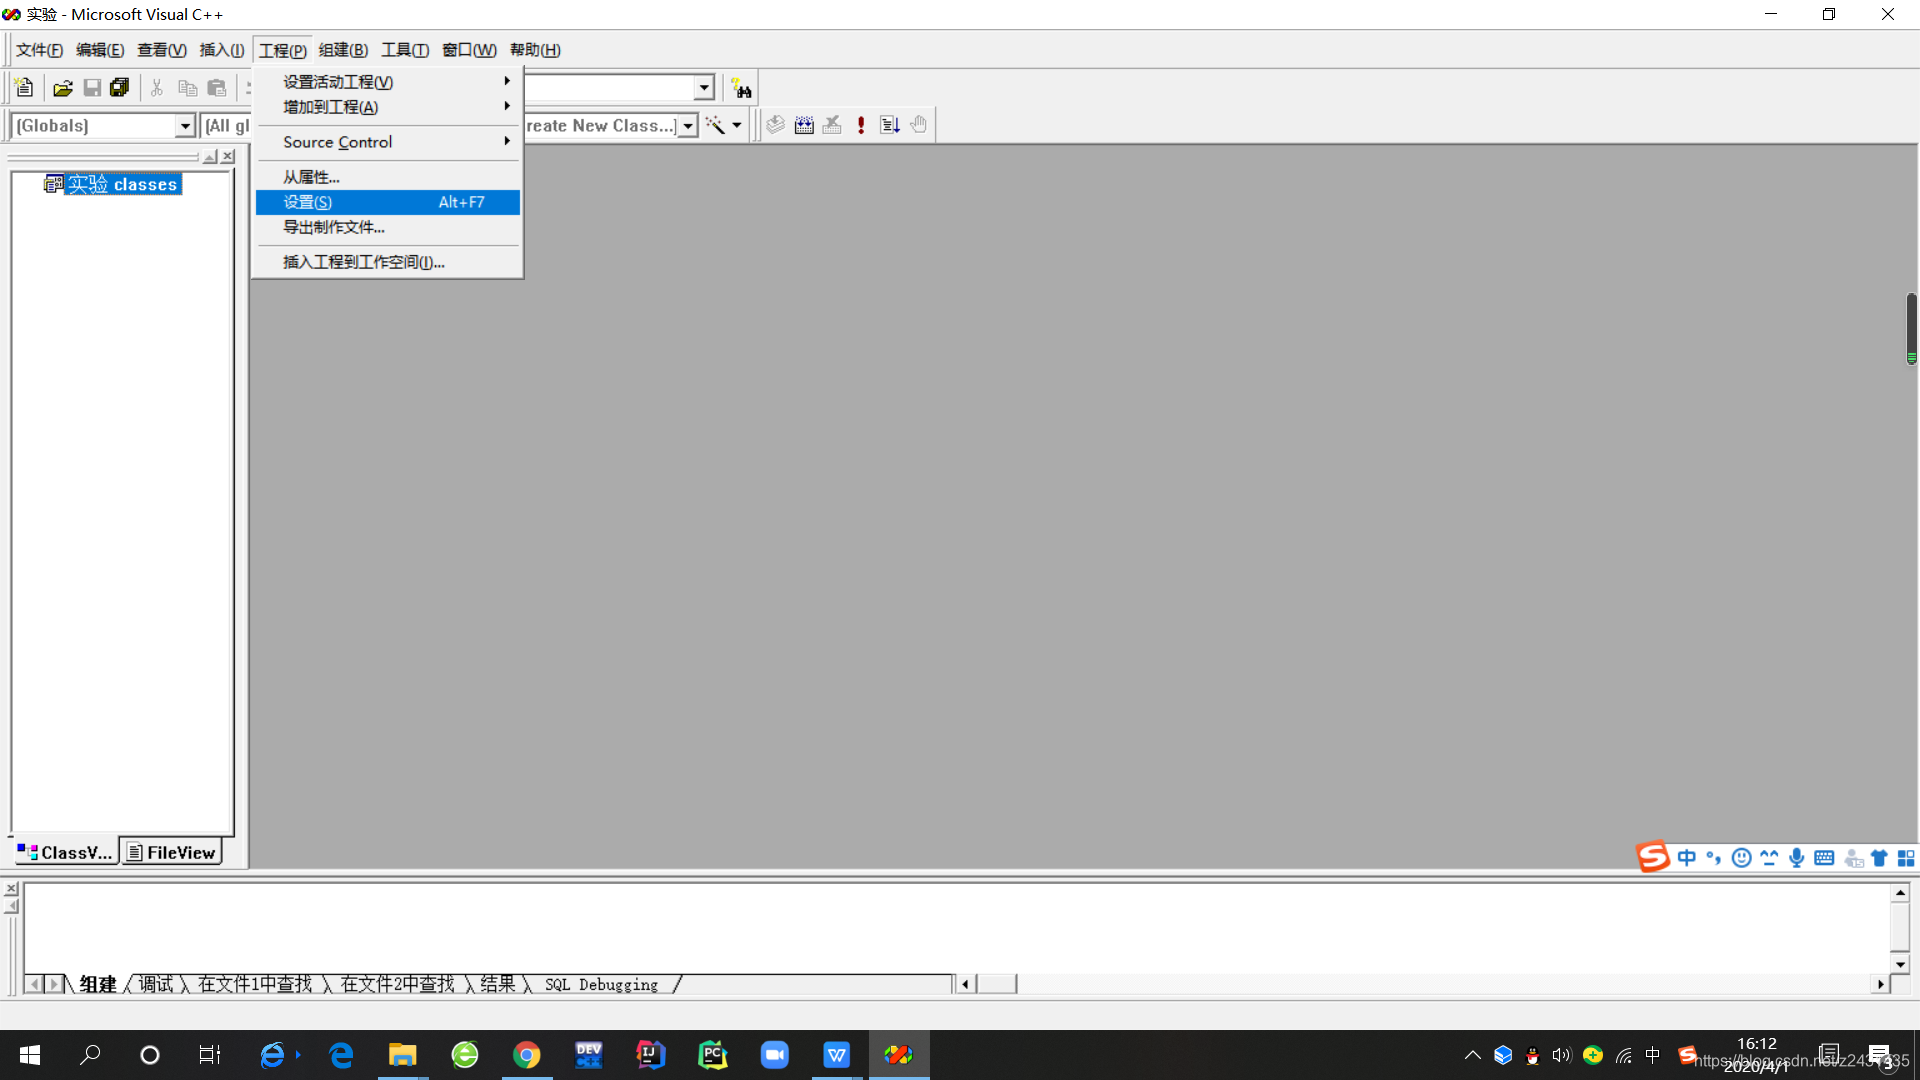Switch to SQL Debugging output tab
The image size is (1920, 1080).
pos(602,984)
